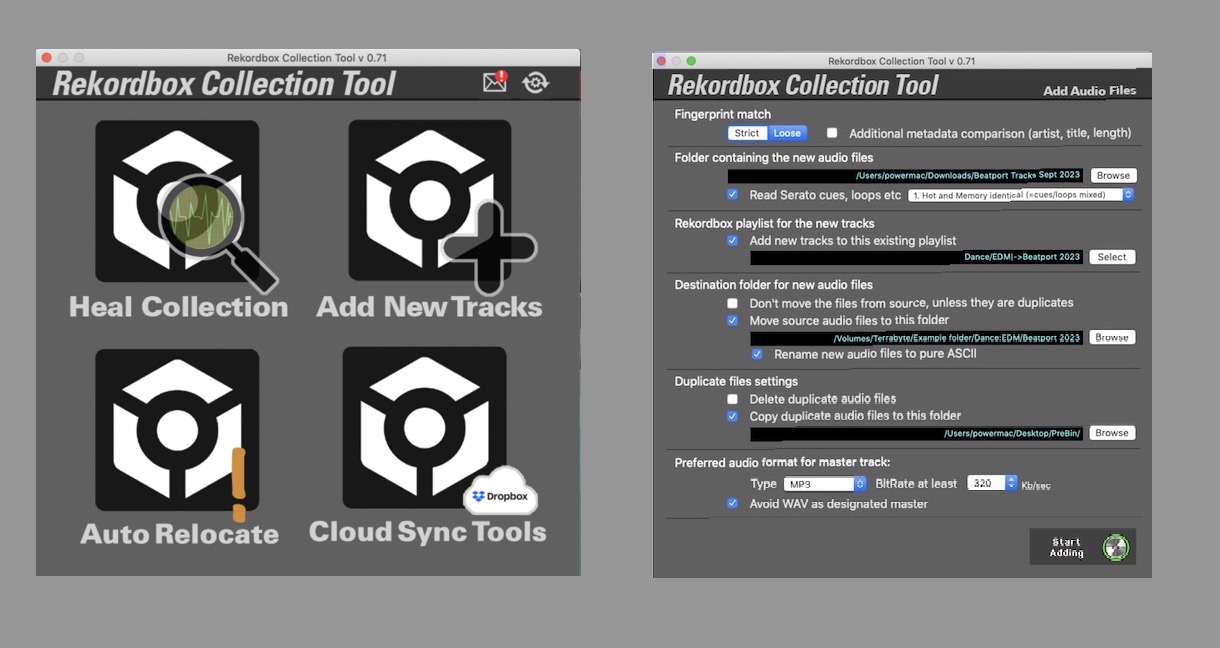This screenshot has height=648, width=1220.
Task: Switch fingerprint match to Strict
Action: click(746, 132)
